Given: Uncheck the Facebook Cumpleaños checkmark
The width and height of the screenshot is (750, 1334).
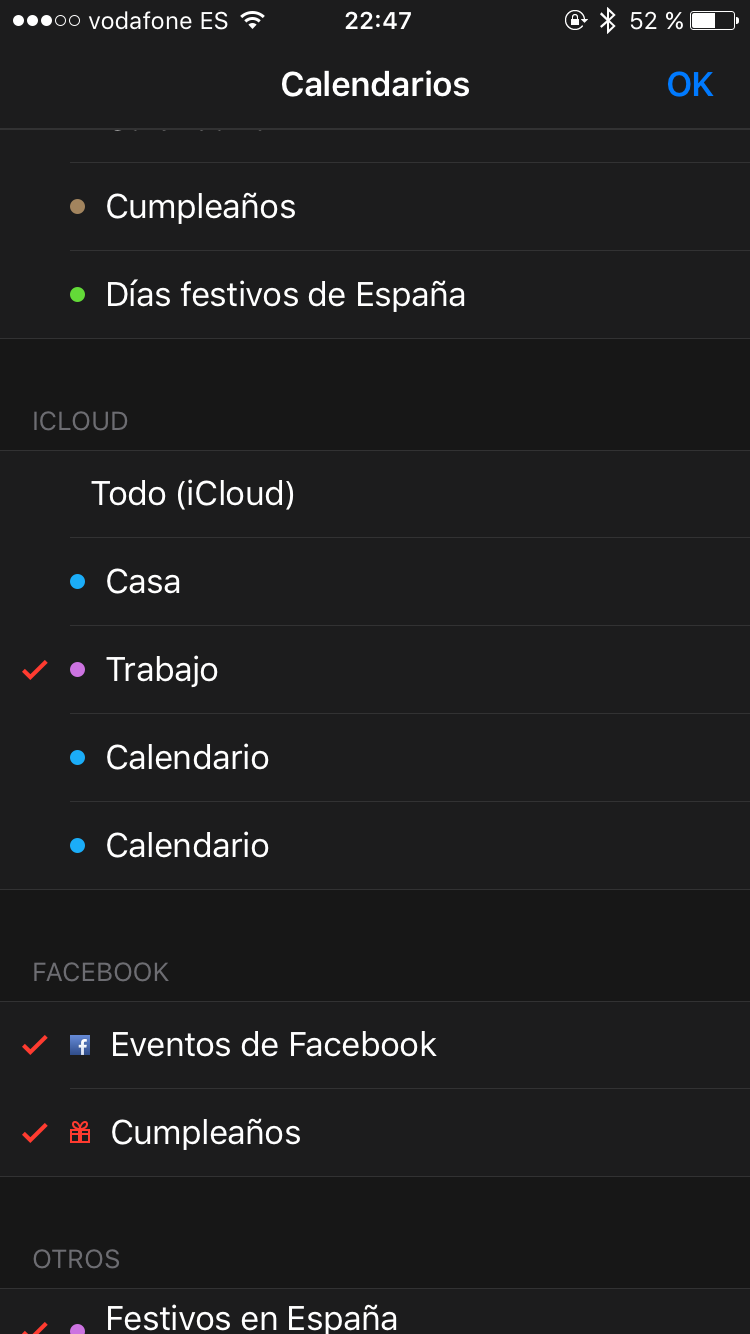Looking at the screenshot, I should [35, 1133].
